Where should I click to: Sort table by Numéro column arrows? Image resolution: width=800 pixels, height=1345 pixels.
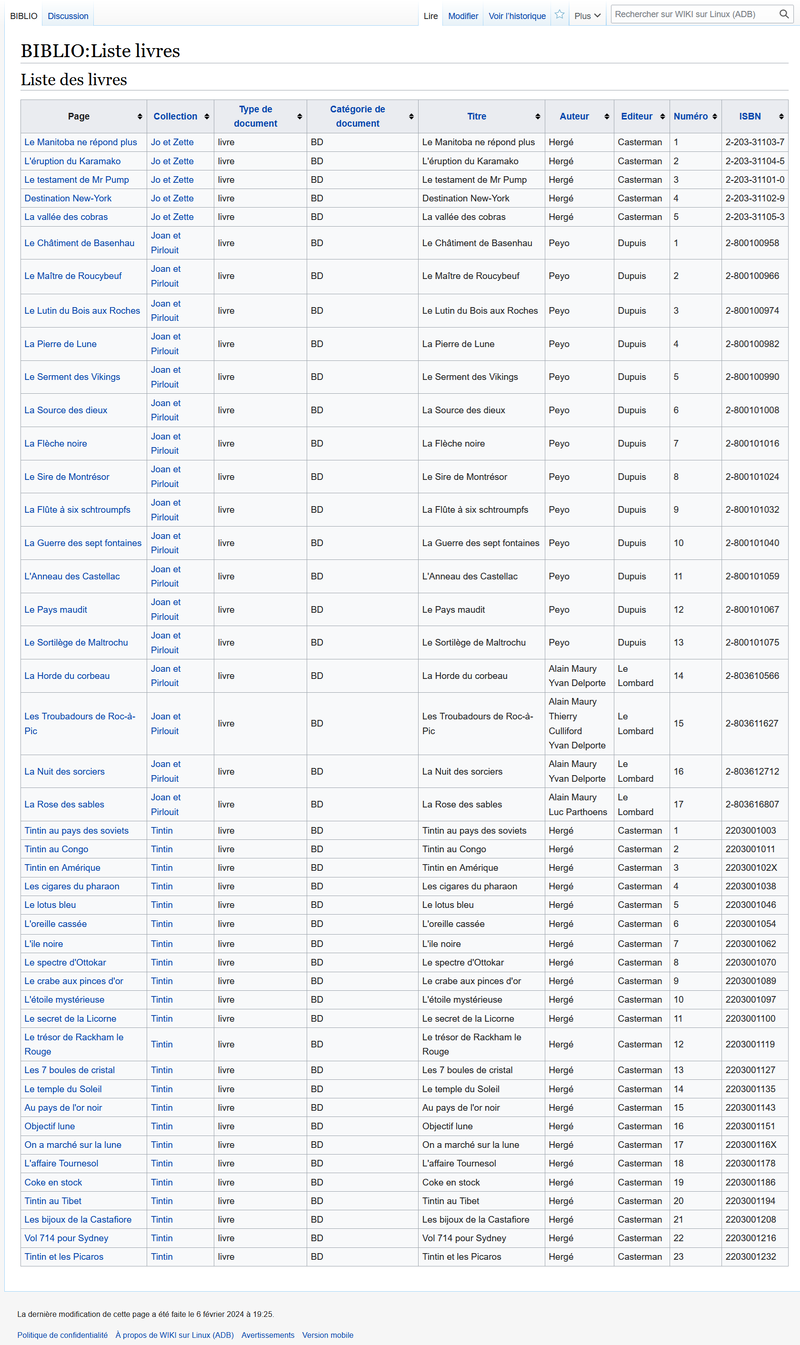click(714, 117)
